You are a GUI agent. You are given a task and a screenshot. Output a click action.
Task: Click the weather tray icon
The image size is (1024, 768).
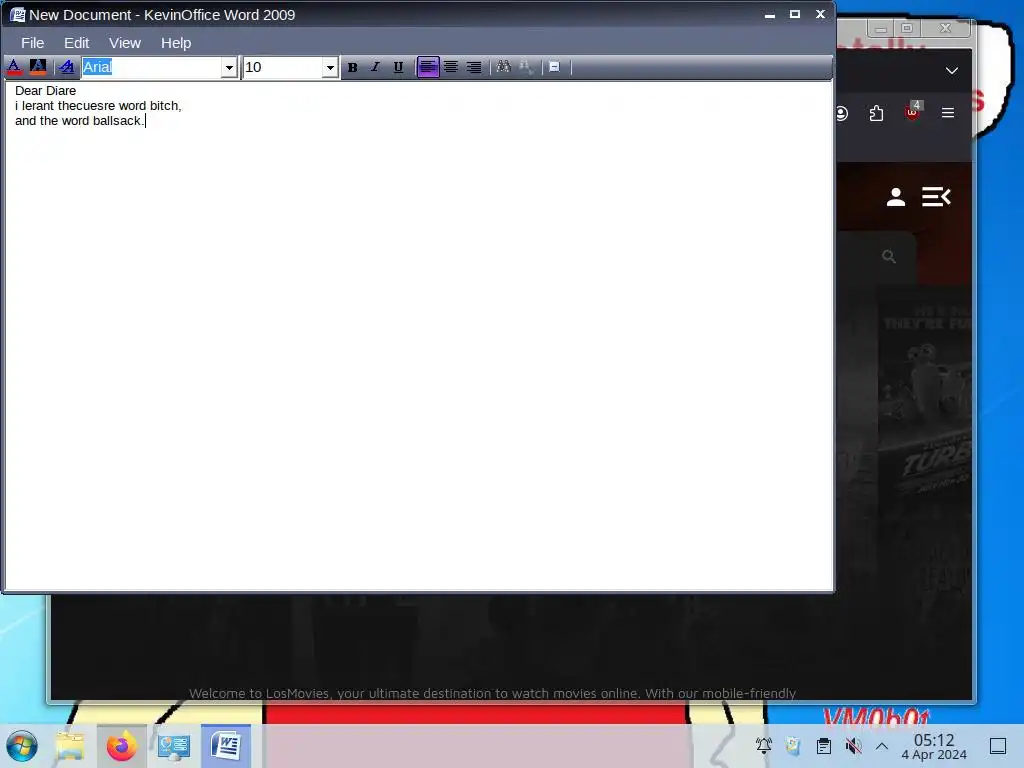(x=793, y=746)
